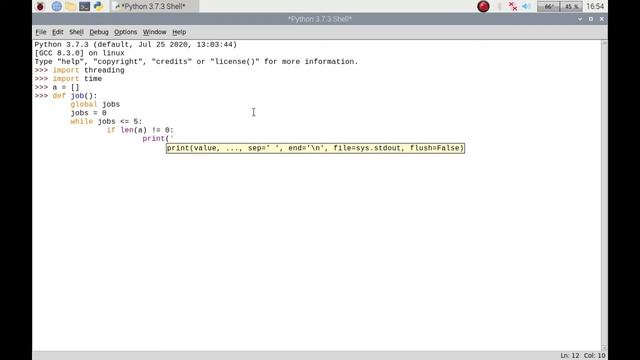This screenshot has height=360, width=640.
Task: Open the network connection status icon
Action: point(513,6)
